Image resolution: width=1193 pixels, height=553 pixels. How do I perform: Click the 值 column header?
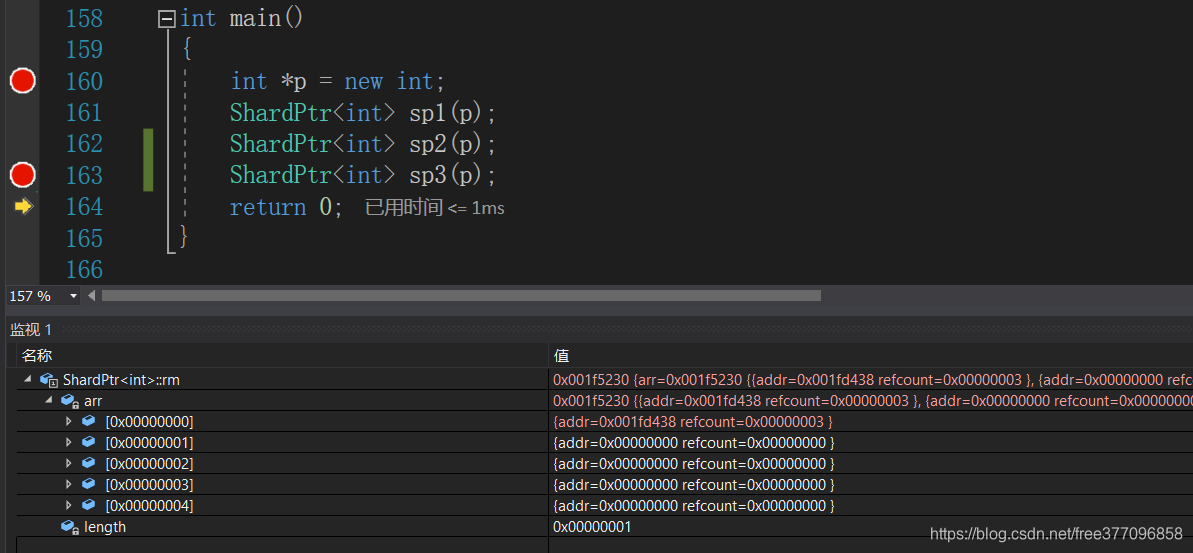(562, 356)
